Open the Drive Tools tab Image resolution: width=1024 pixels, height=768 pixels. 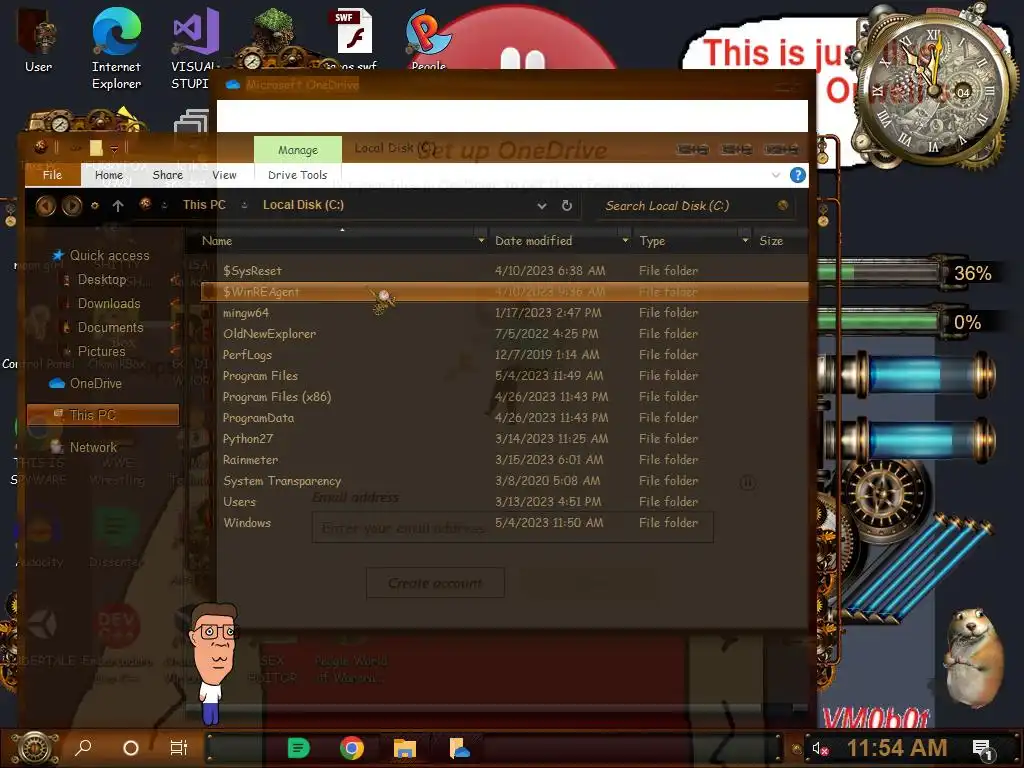[297, 175]
